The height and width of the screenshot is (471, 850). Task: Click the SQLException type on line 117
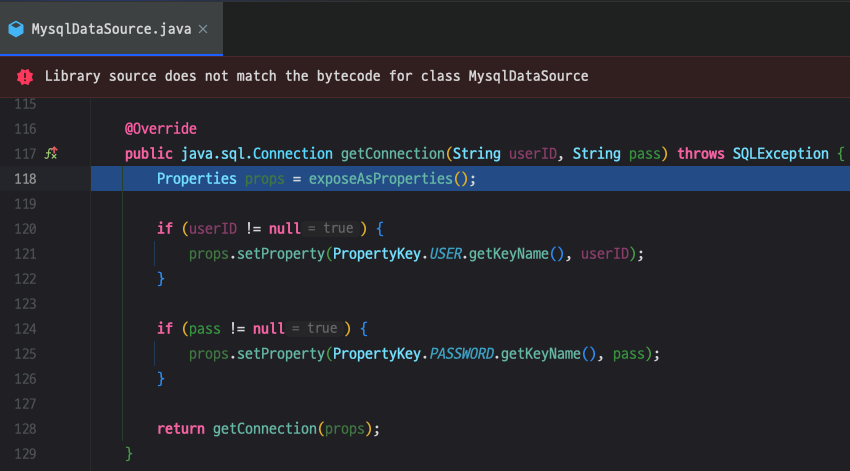(781, 154)
